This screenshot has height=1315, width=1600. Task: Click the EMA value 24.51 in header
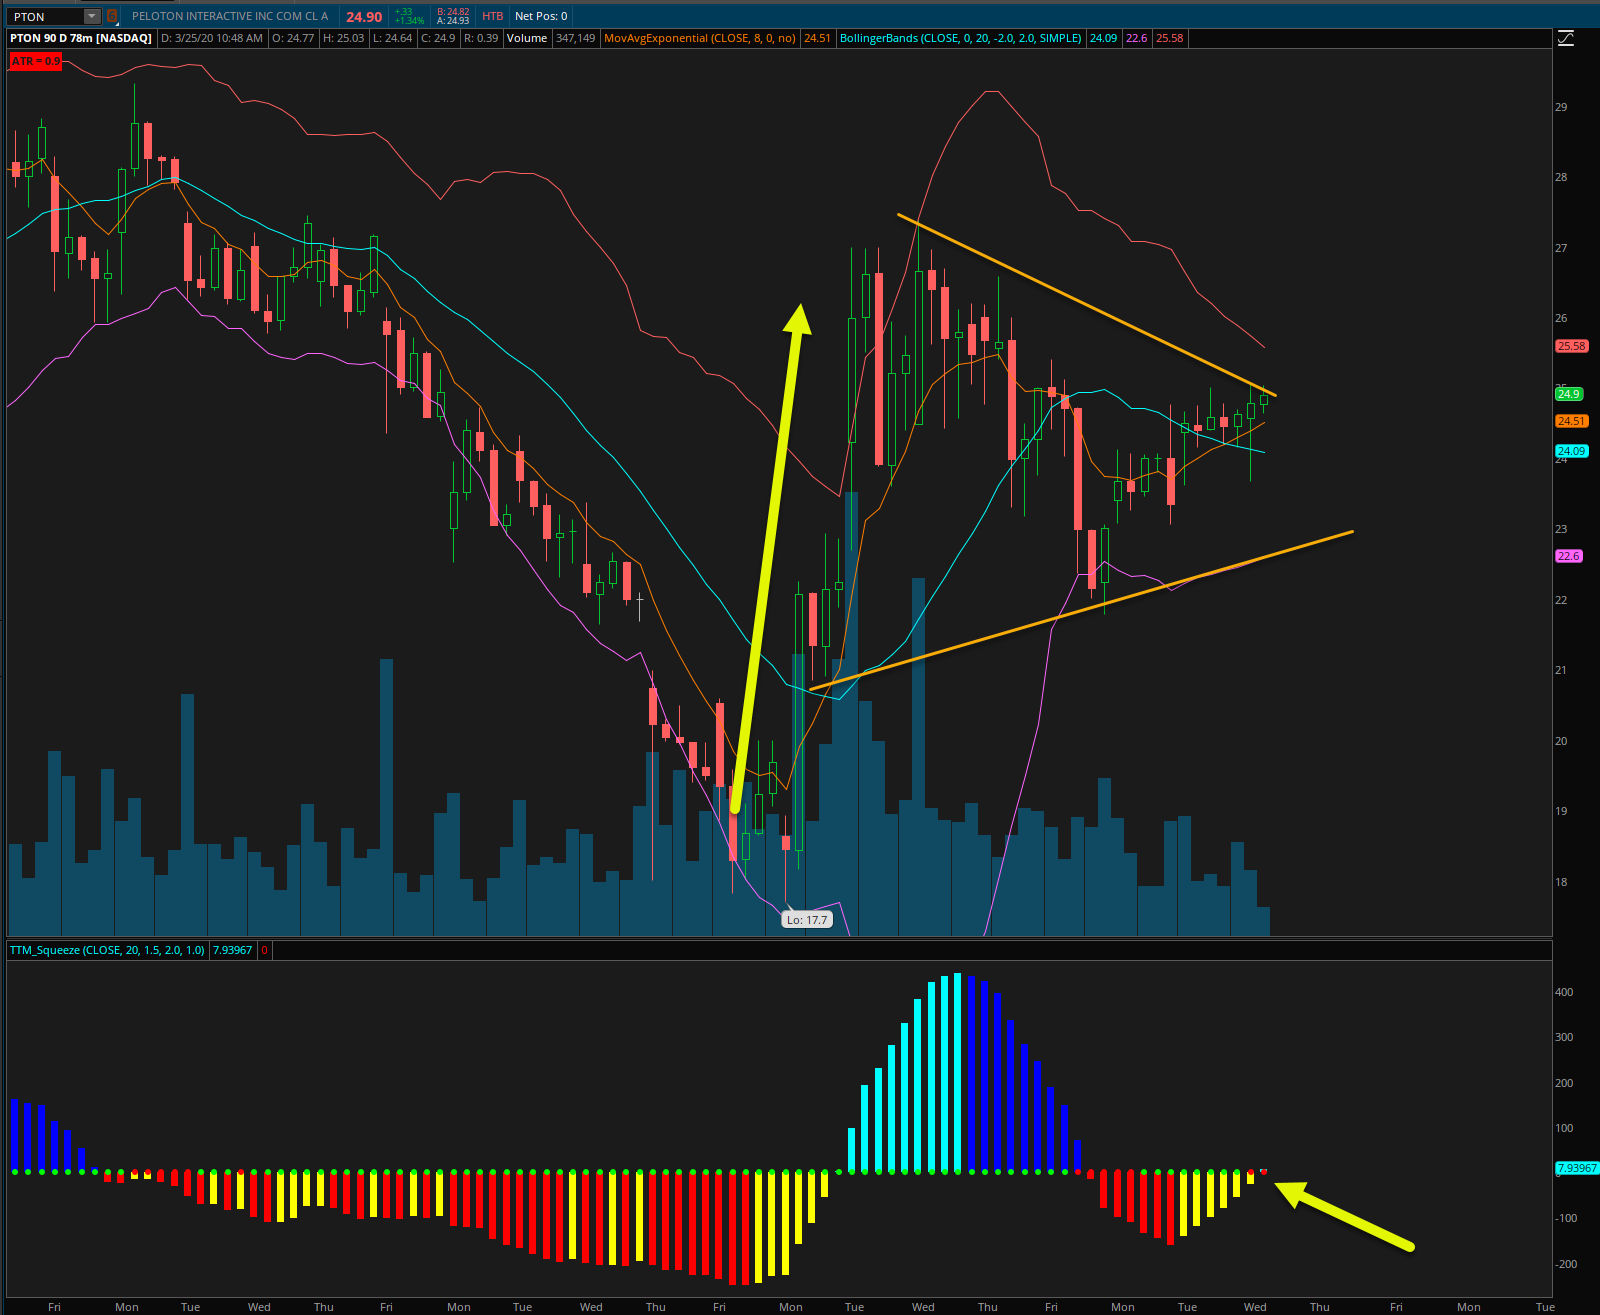click(x=817, y=38)
